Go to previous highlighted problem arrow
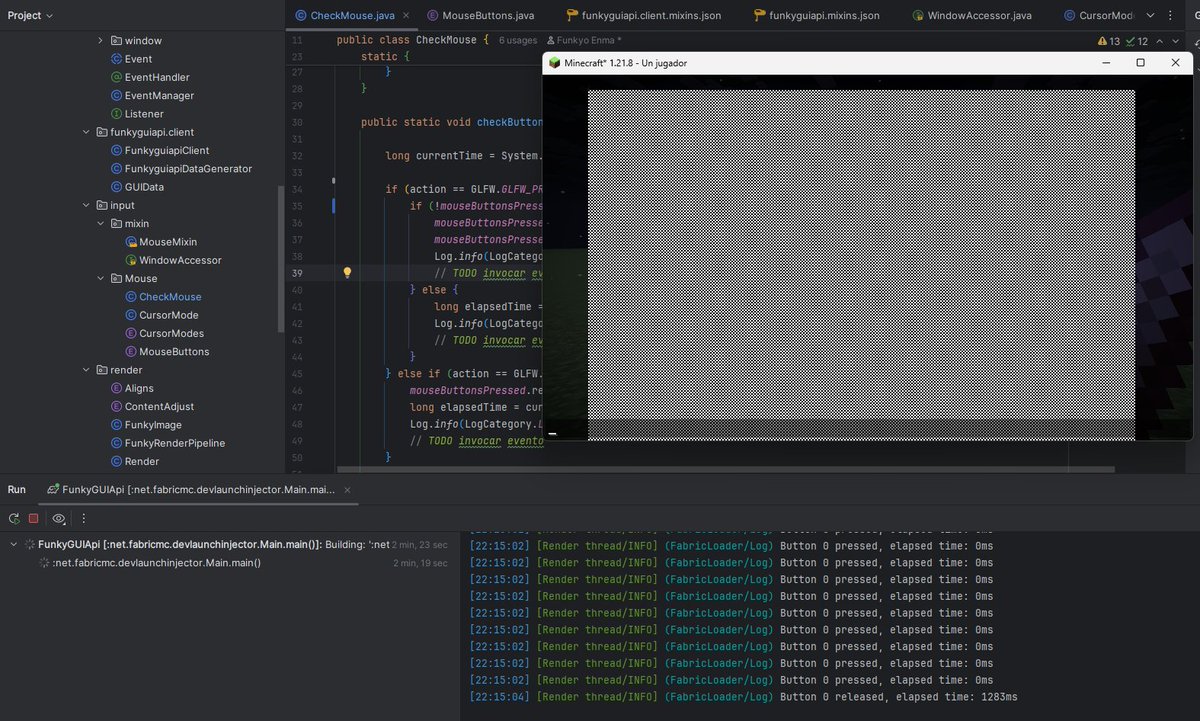1200x721 pixels. [x=1160, y=41]
